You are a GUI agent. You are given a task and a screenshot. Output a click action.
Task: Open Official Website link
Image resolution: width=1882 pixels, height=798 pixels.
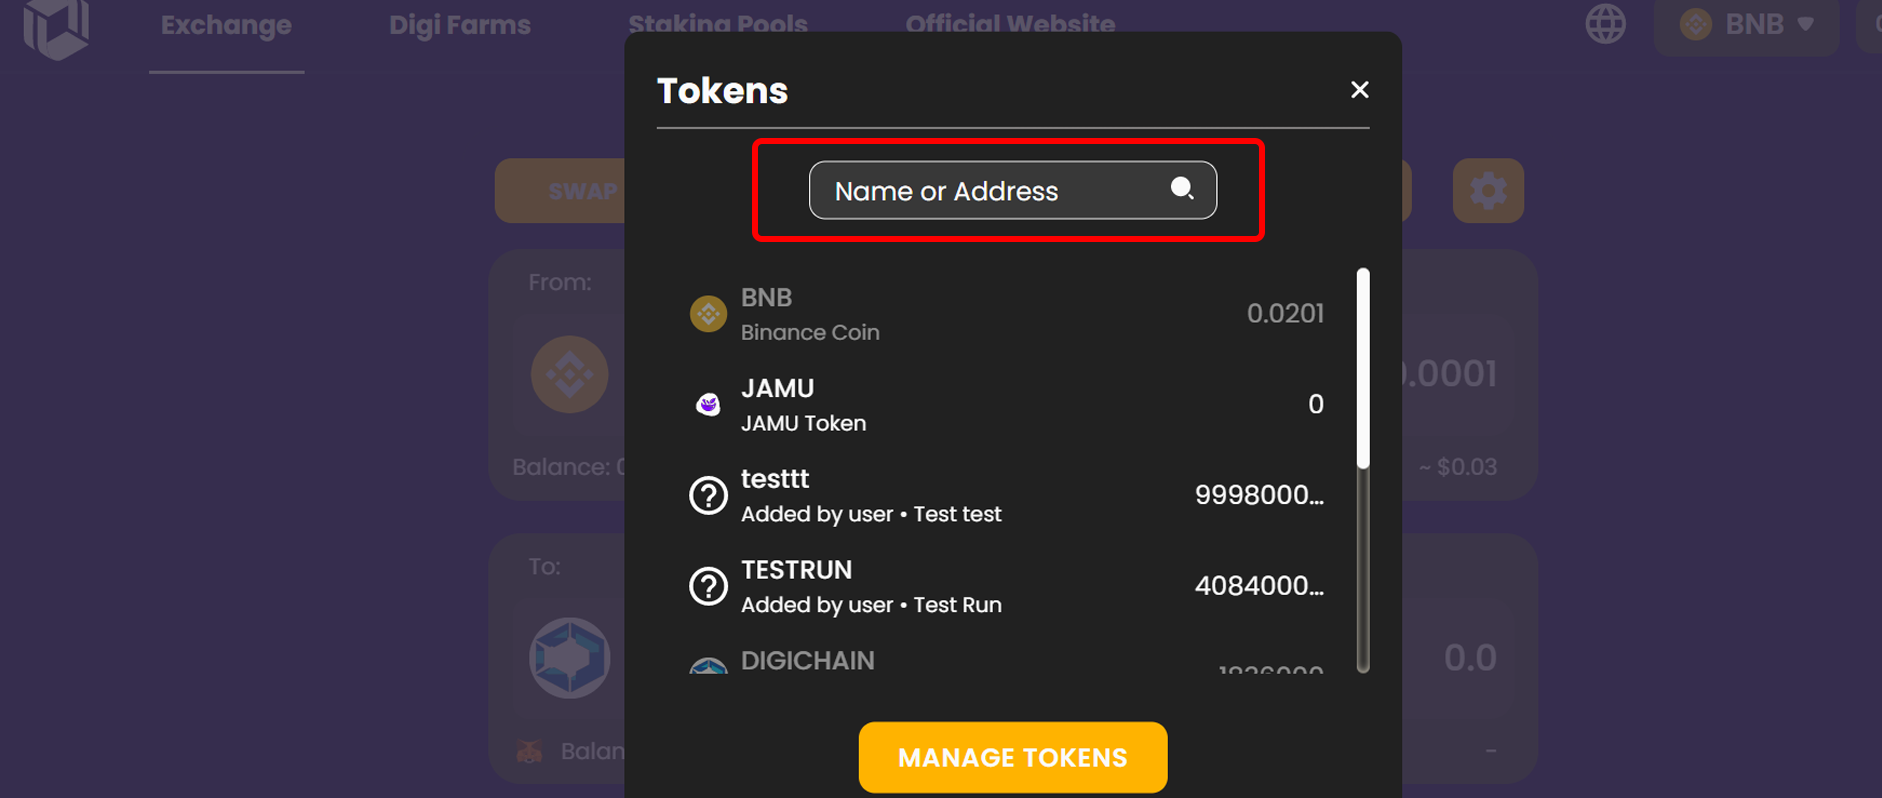pyautogui.click(x=1010, y=24)
